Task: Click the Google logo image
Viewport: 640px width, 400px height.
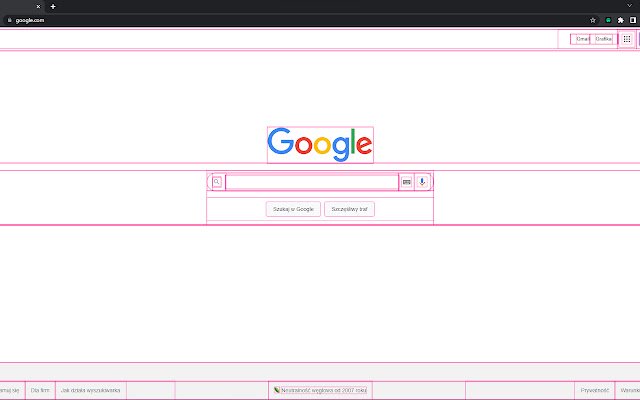Action: coord(320,145)
